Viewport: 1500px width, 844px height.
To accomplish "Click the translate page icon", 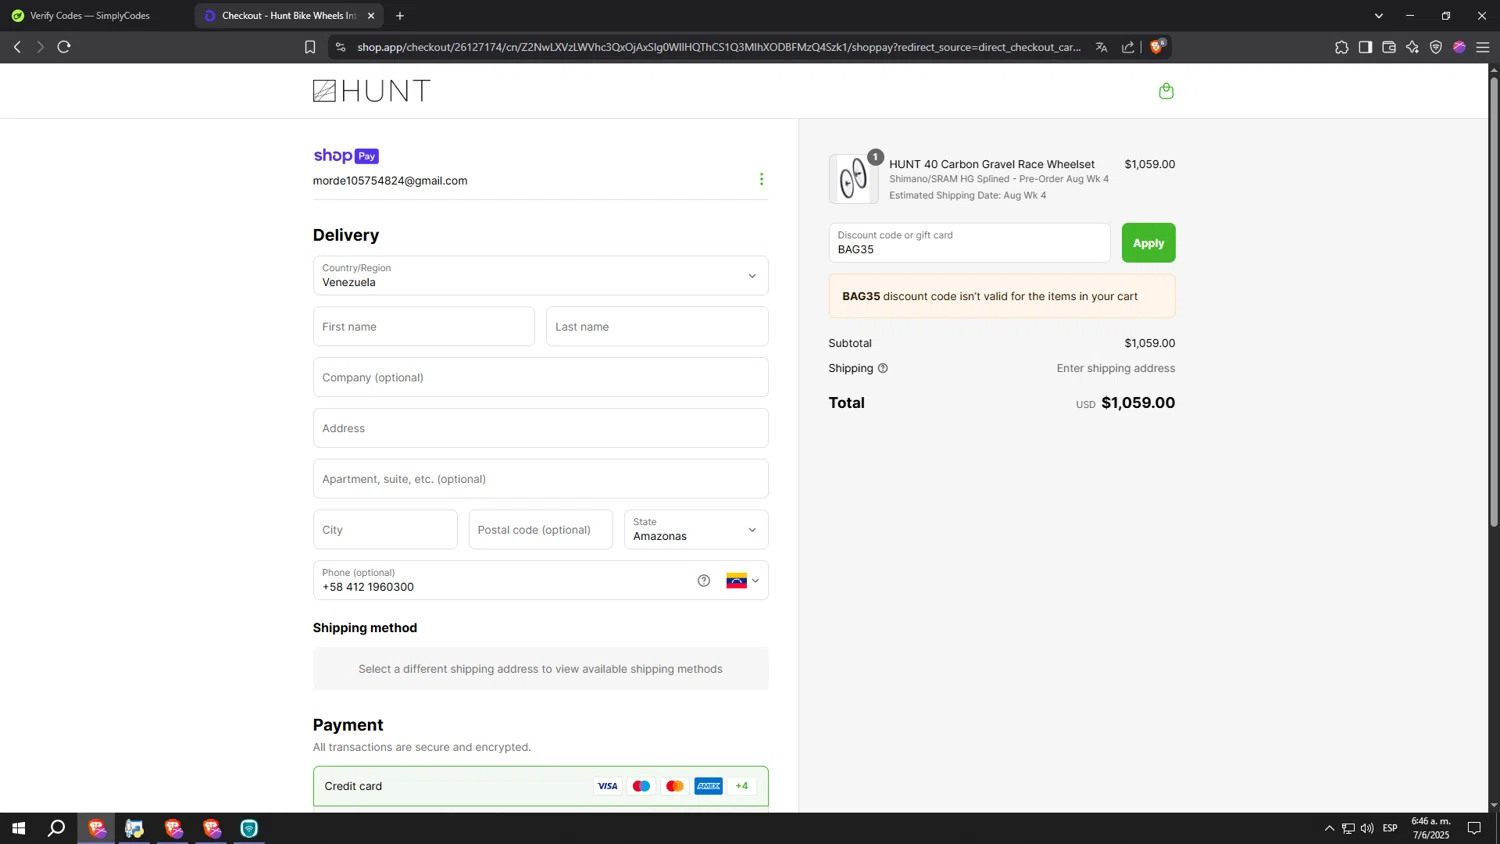I will pyautogui.click(x=1101, y=47).
